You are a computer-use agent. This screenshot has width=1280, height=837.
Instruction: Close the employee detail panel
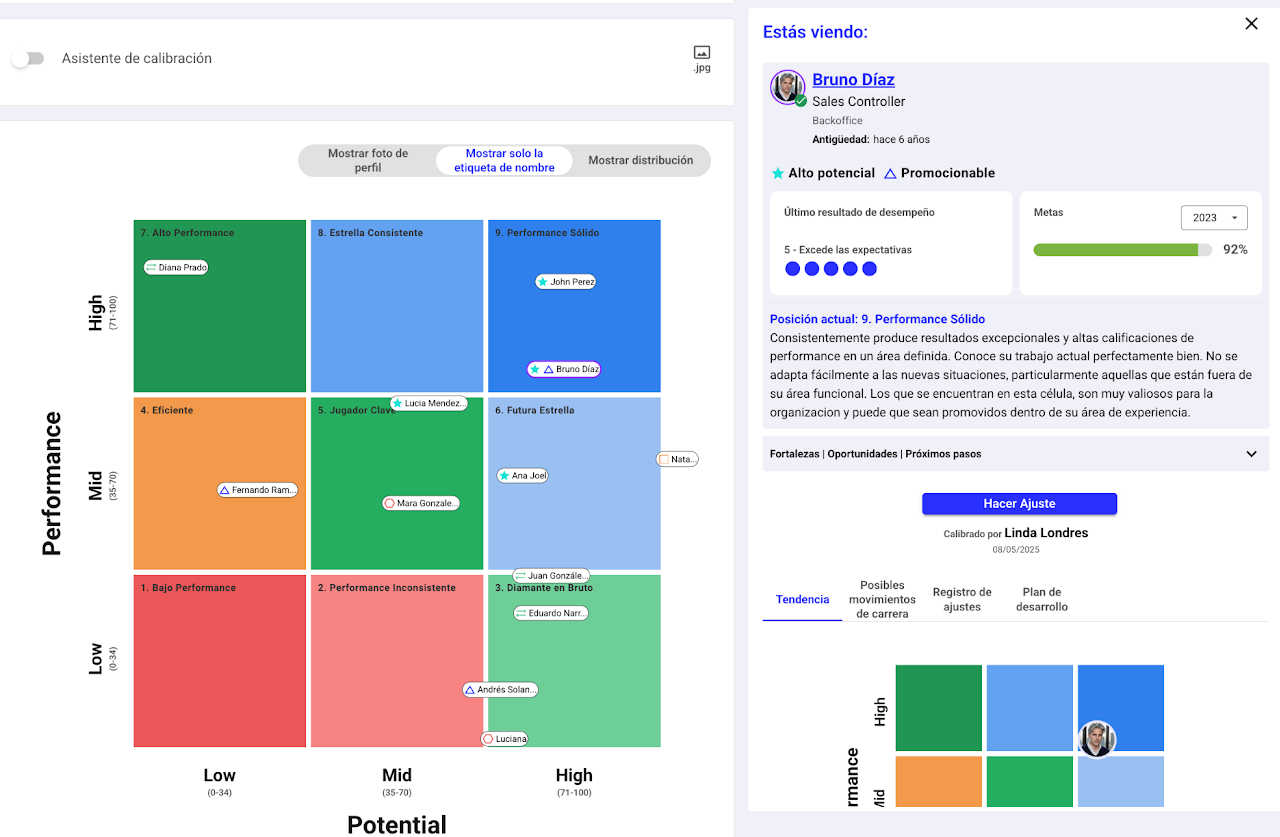pos(1251,24)
